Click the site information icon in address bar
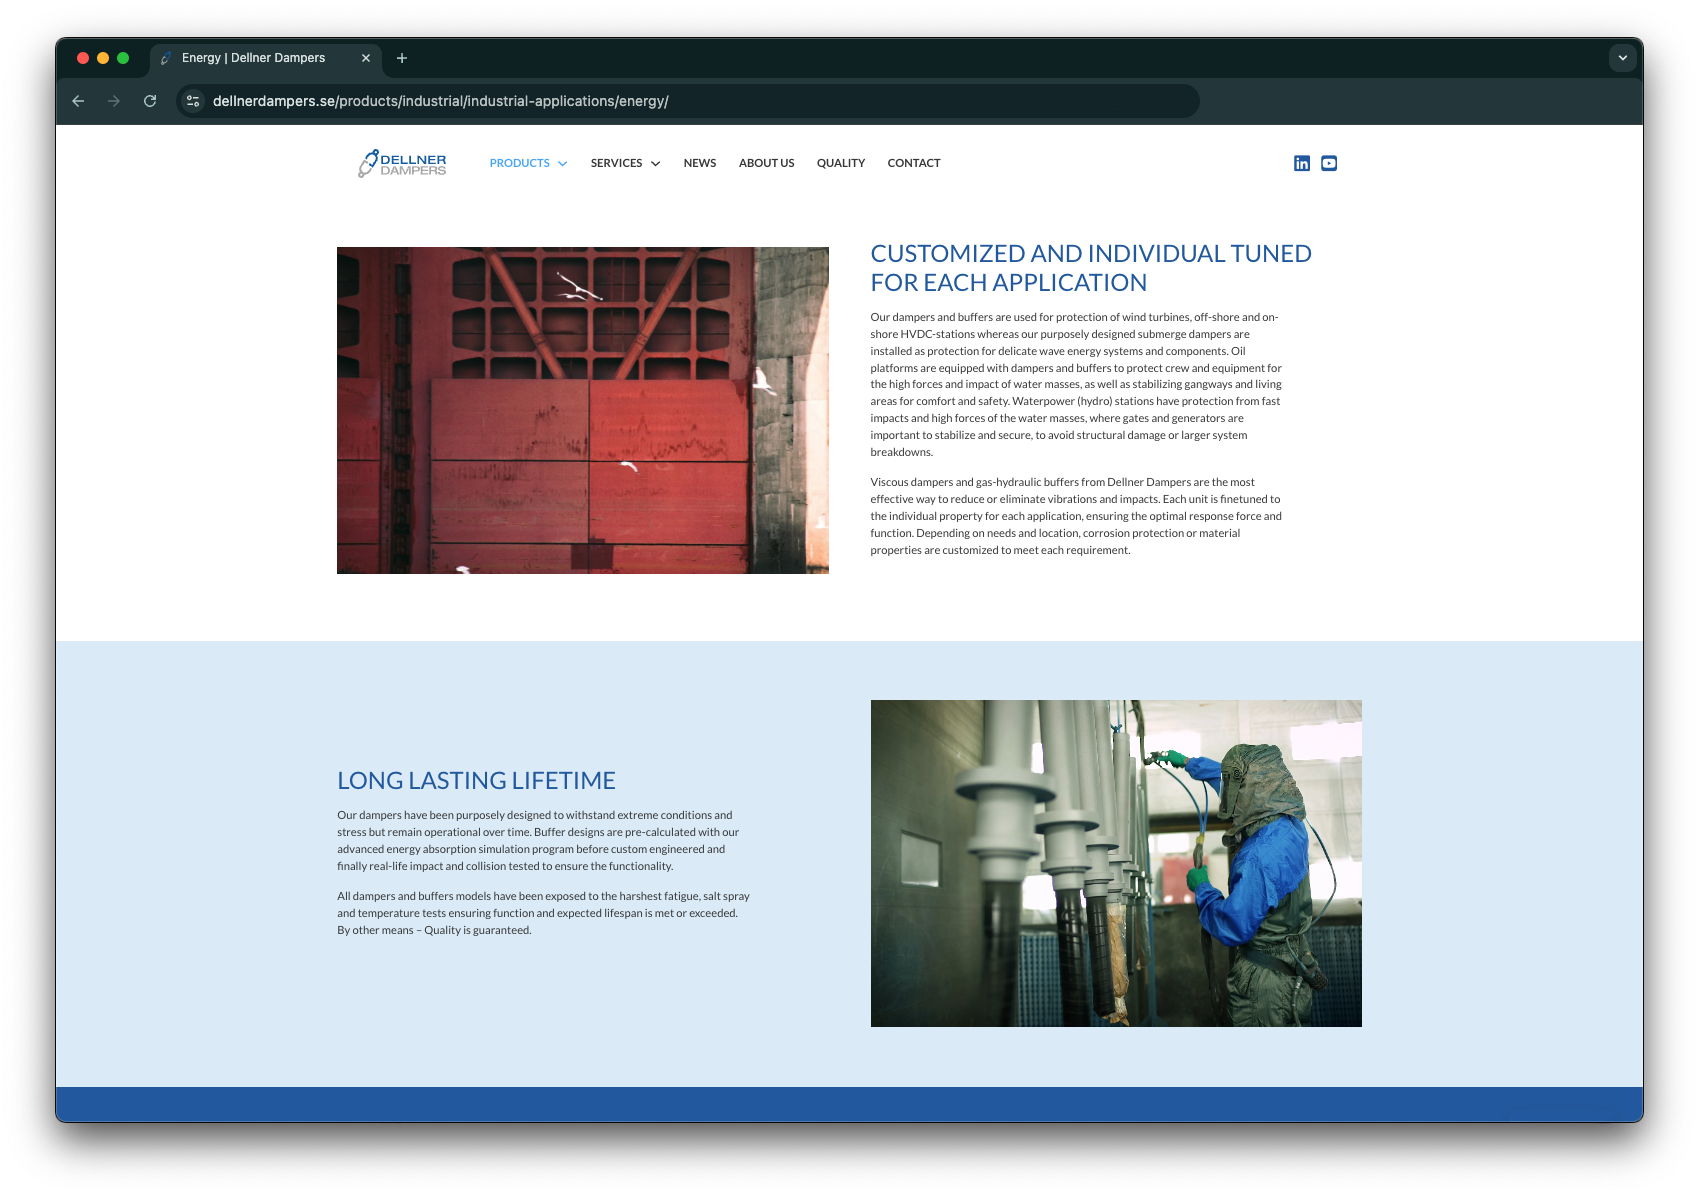 tap(193, 101)
